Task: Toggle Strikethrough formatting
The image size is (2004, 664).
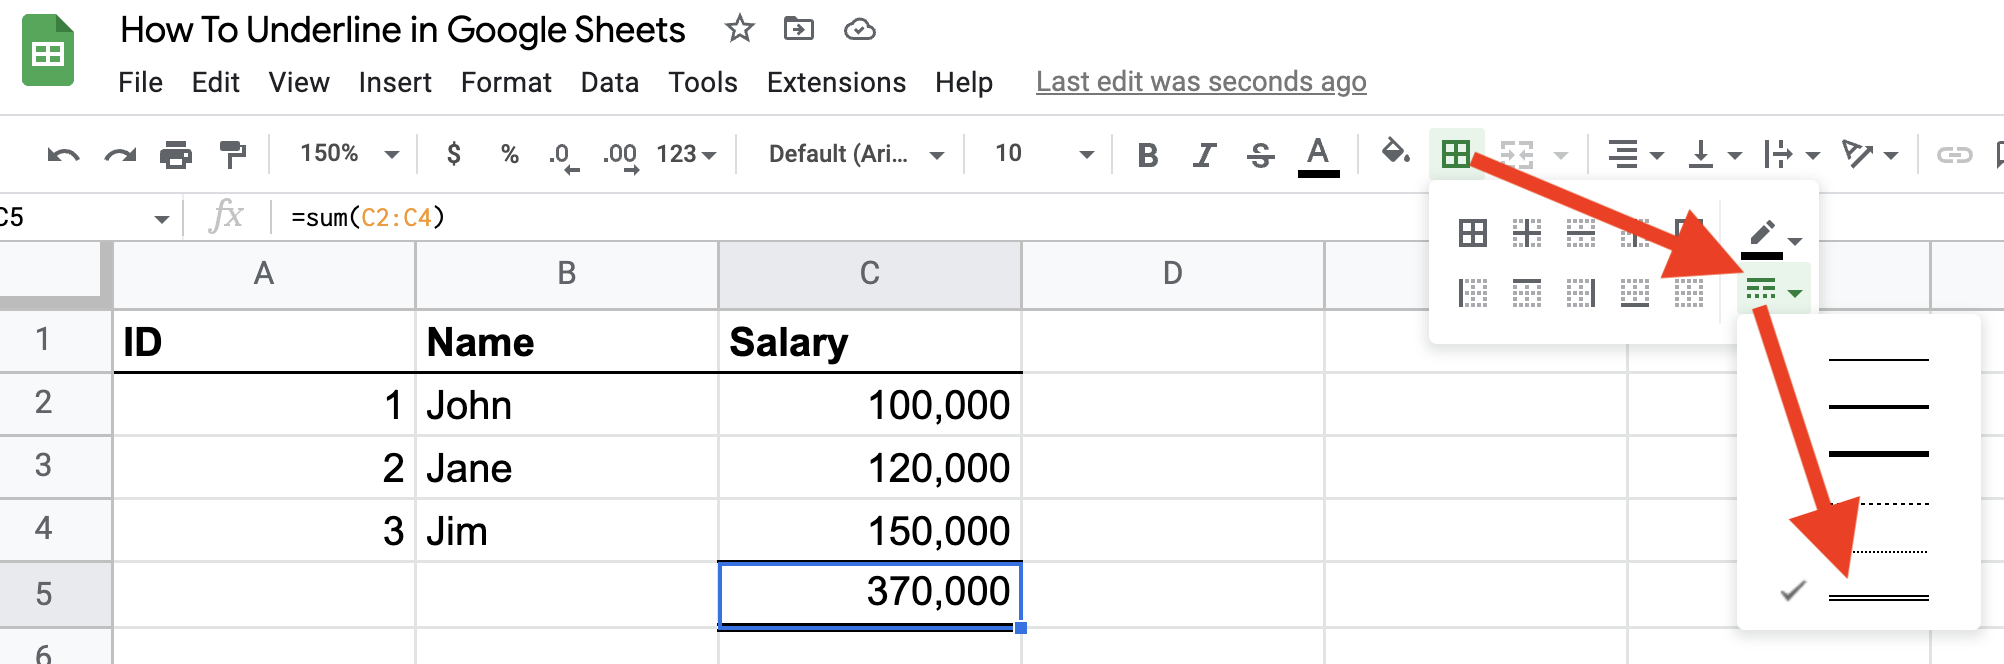Action: [1261, 154]
